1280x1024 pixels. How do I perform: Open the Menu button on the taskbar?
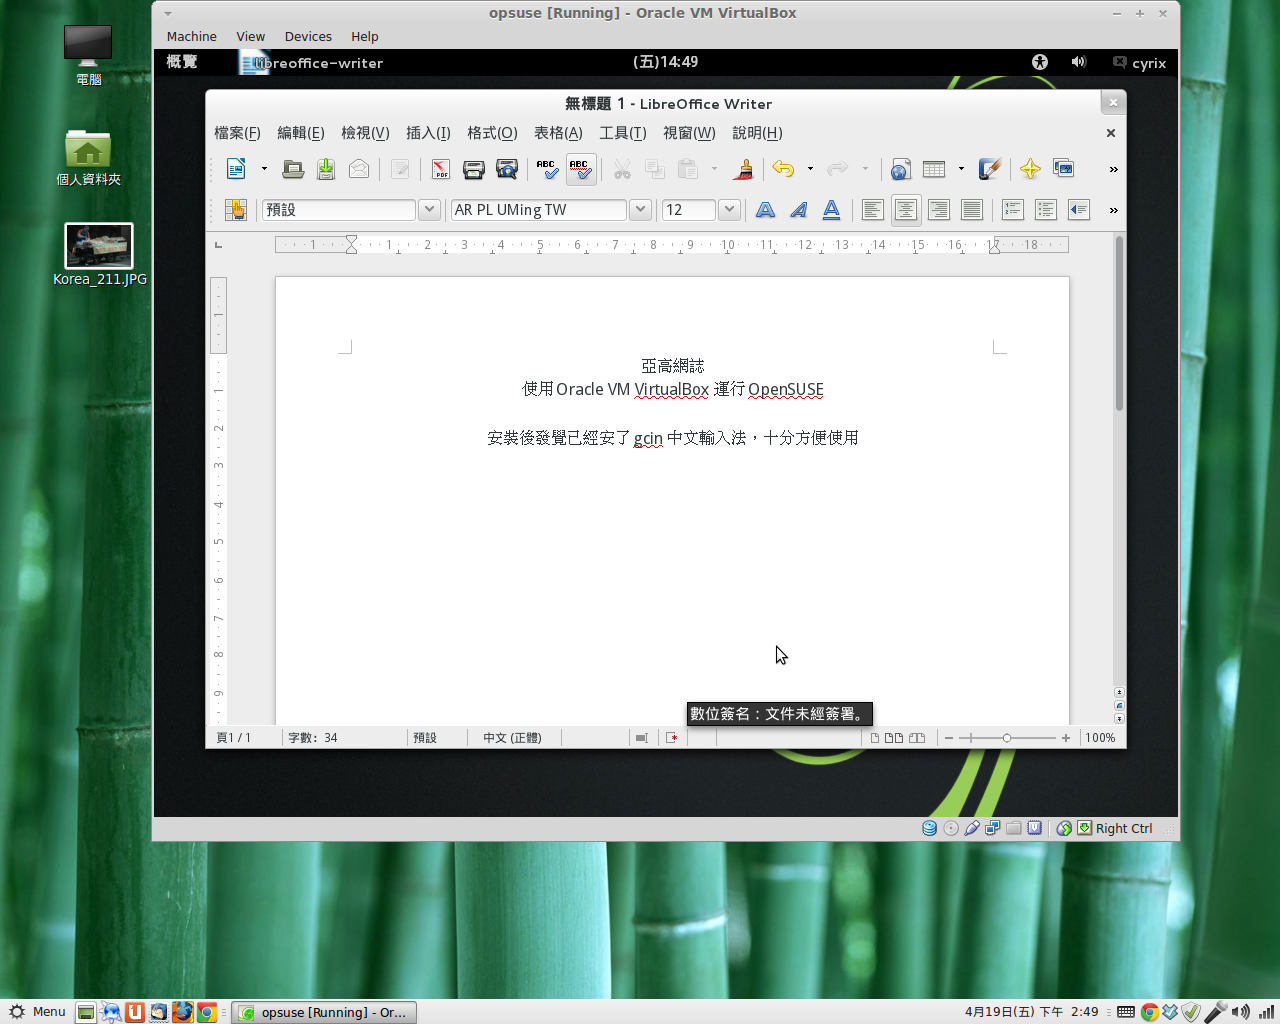[37, 1012]
